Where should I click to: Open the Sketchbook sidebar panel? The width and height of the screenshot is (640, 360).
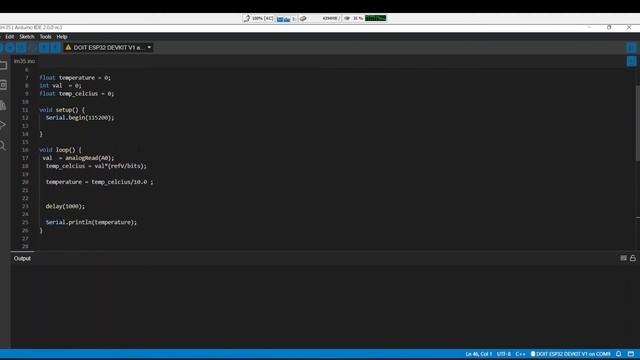(x=3, y=65)
